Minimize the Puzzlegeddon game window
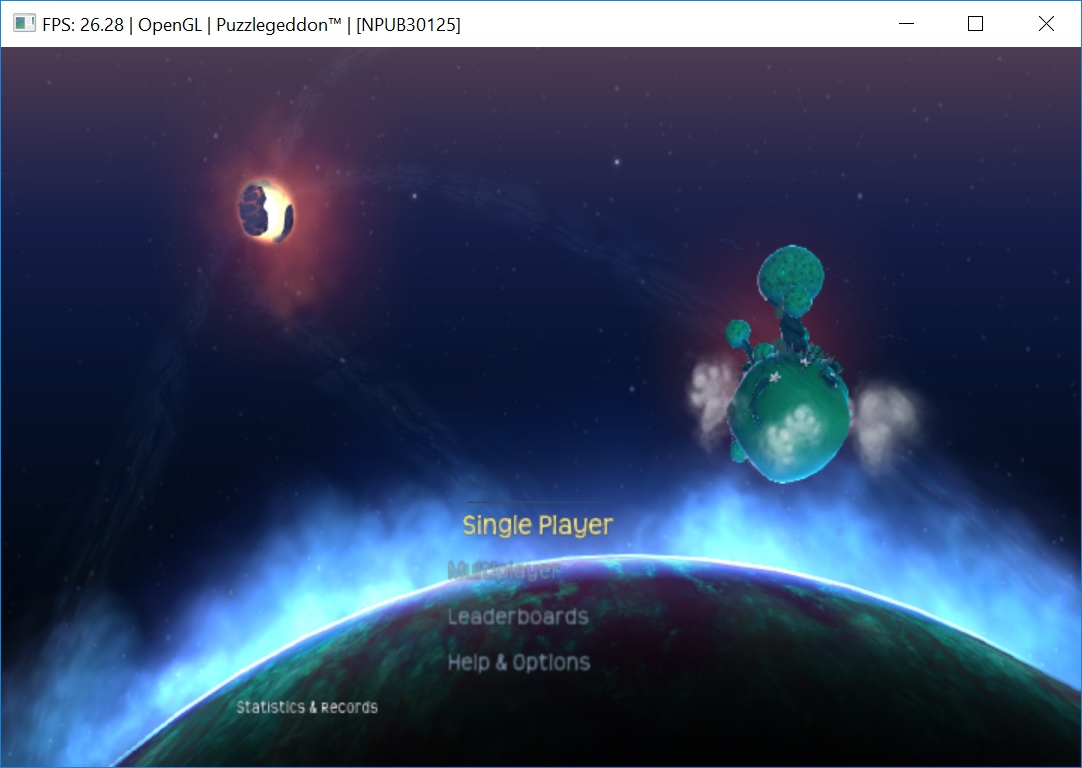The height and width of the screenshot is (768, 1082). (x=906, y=24)
